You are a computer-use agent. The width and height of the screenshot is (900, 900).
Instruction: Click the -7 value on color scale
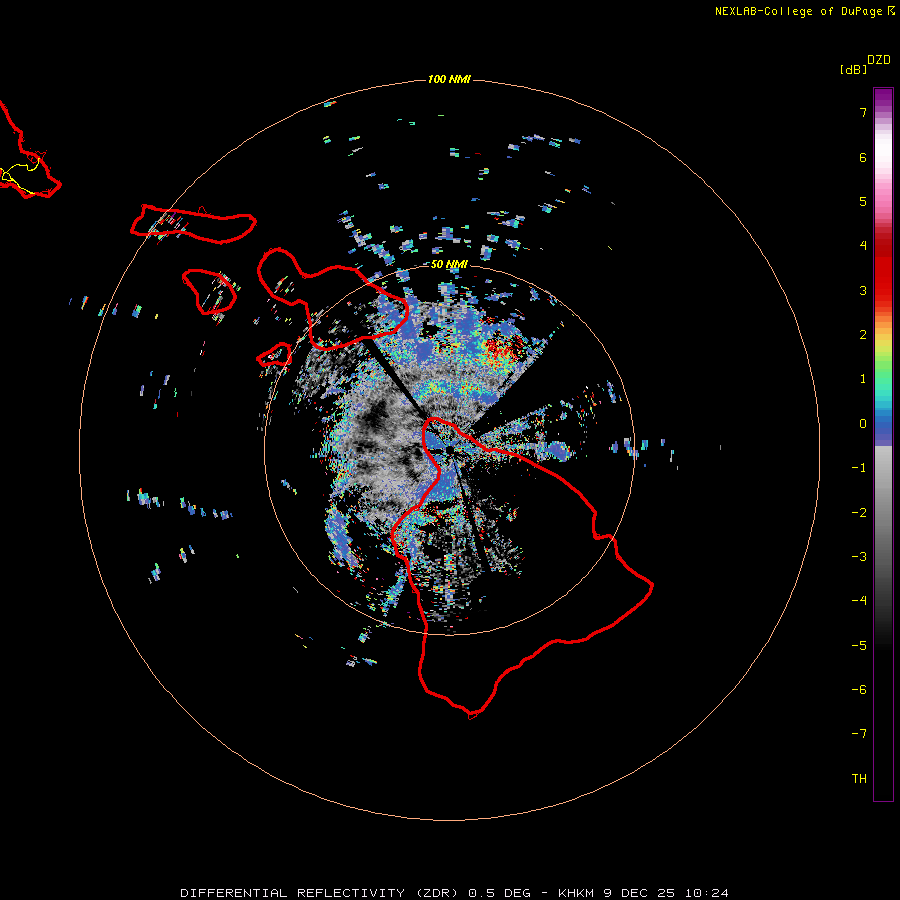(x=859, y=734)
